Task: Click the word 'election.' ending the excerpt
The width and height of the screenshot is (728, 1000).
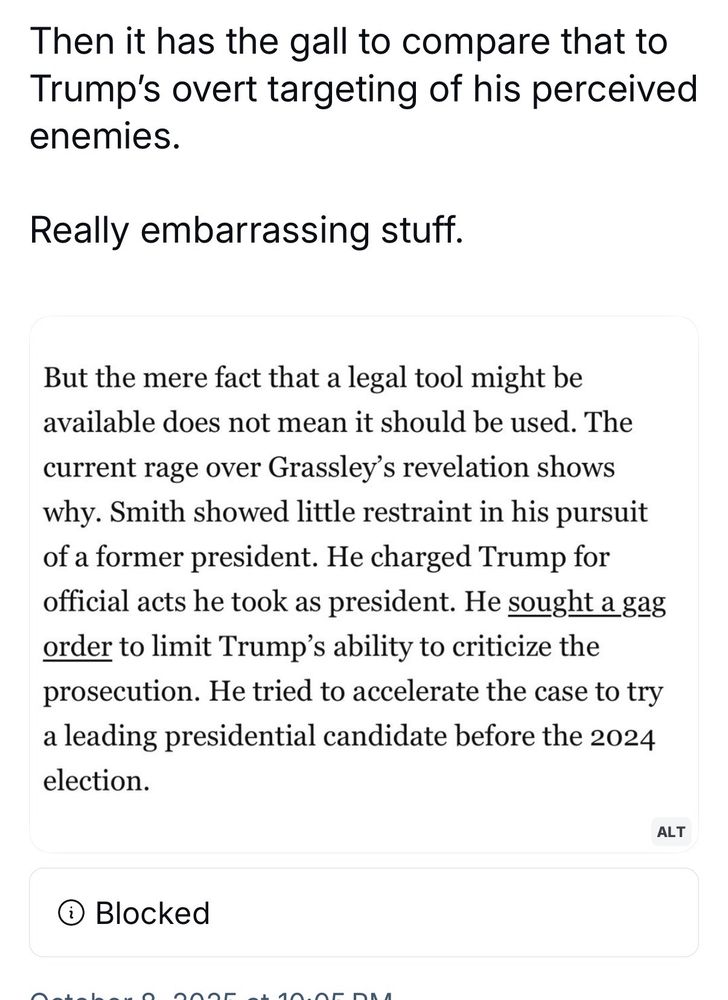Action: coord(96,781)
